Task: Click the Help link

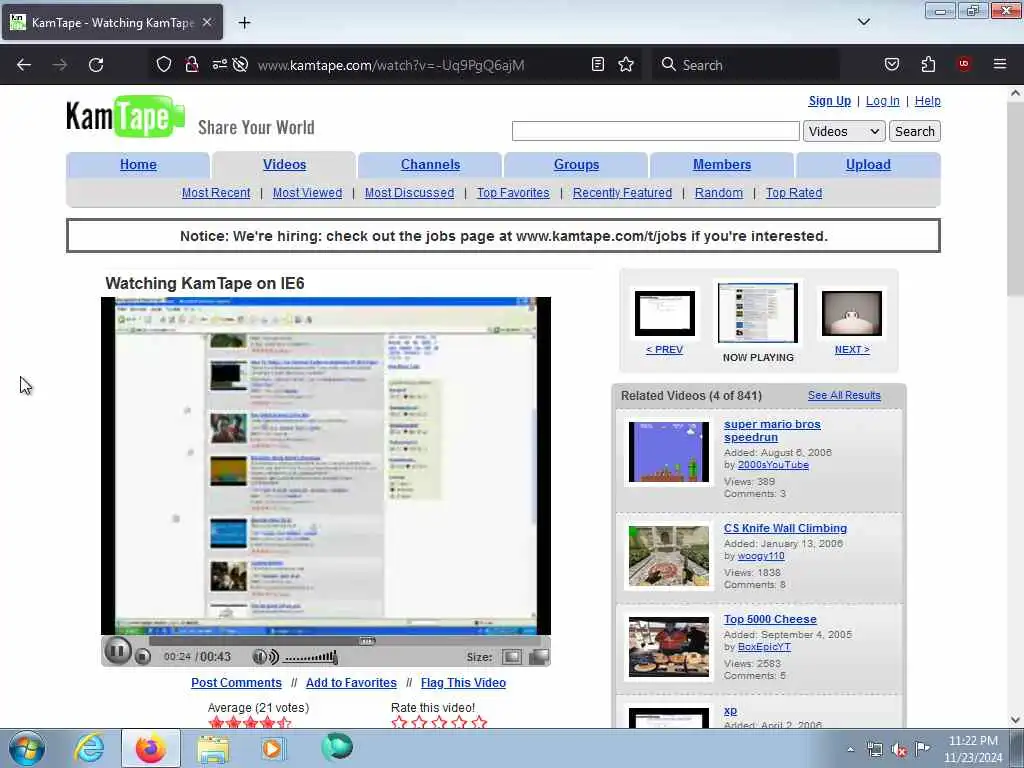Action: tap(927, 101)
